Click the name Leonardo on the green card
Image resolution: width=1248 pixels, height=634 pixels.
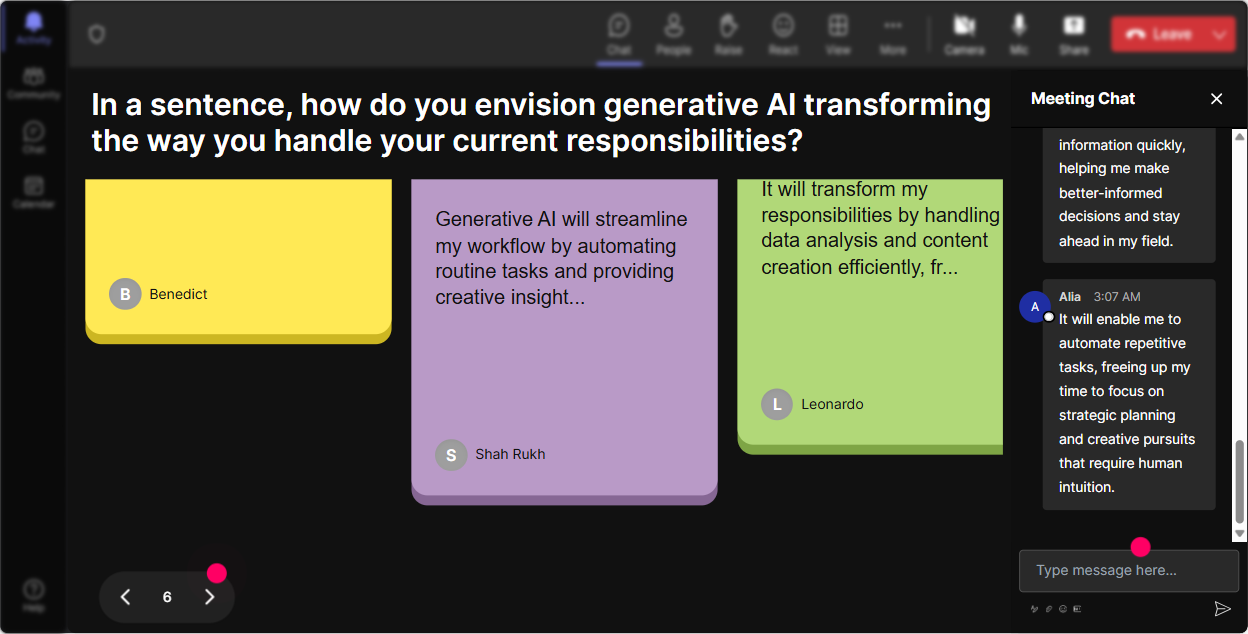click(x=832, y=404)
